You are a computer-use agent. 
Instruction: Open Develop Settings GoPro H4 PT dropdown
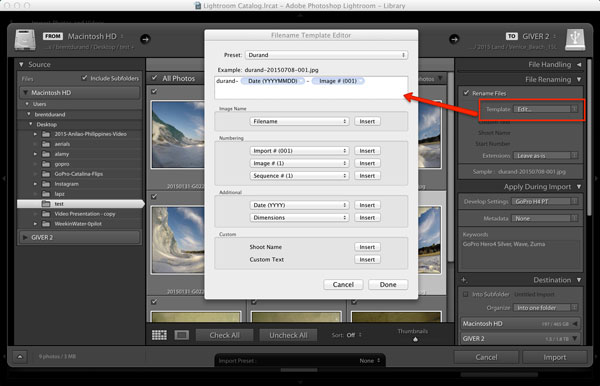[545, 202]
